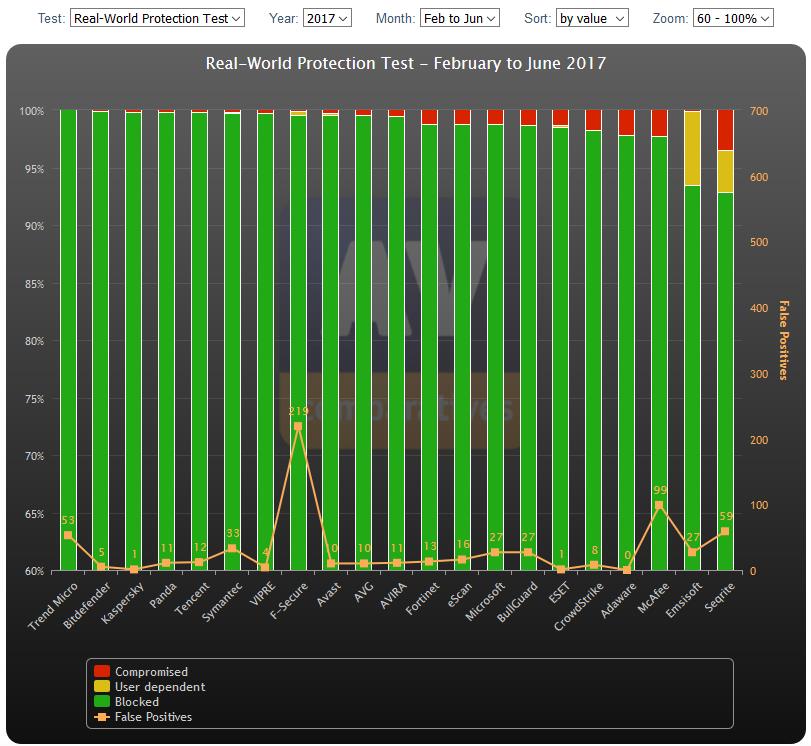Image resolution: width=811 pixels, height=746 pixels.
Task: Toggle Compromised series in the legend
Action: coord(141,672)
